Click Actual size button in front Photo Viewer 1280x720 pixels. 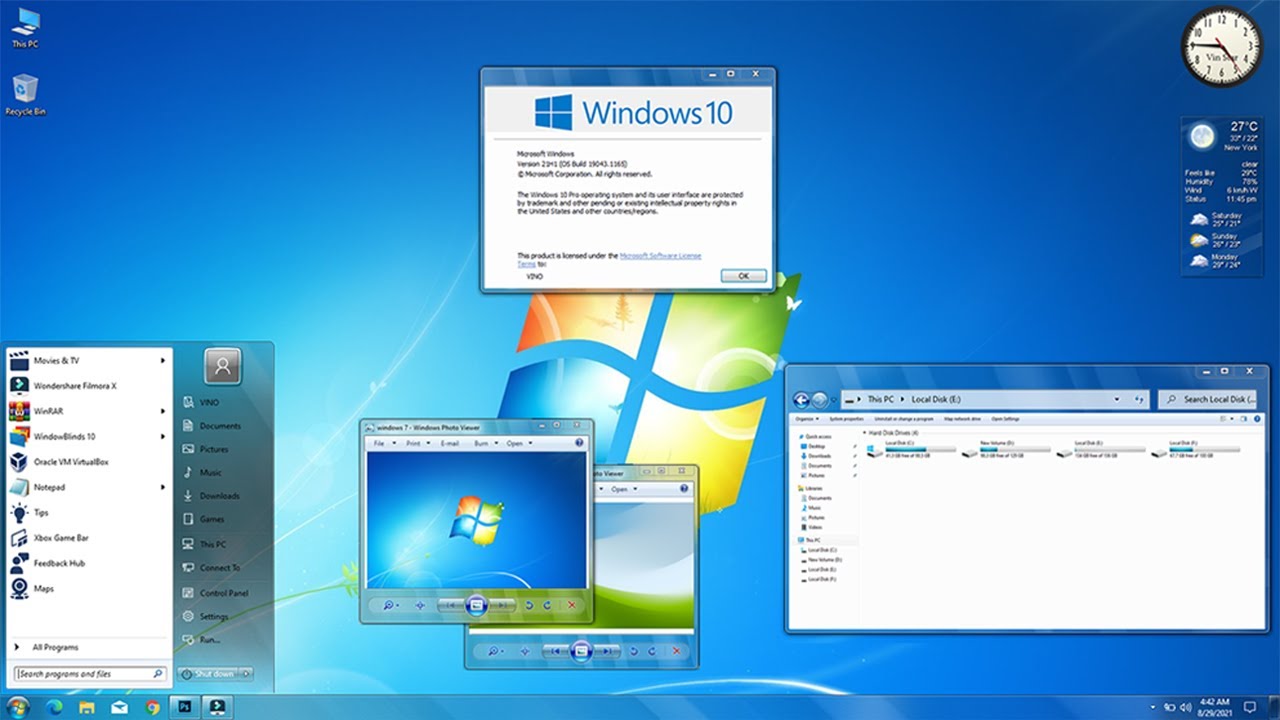tap(420, 605)
